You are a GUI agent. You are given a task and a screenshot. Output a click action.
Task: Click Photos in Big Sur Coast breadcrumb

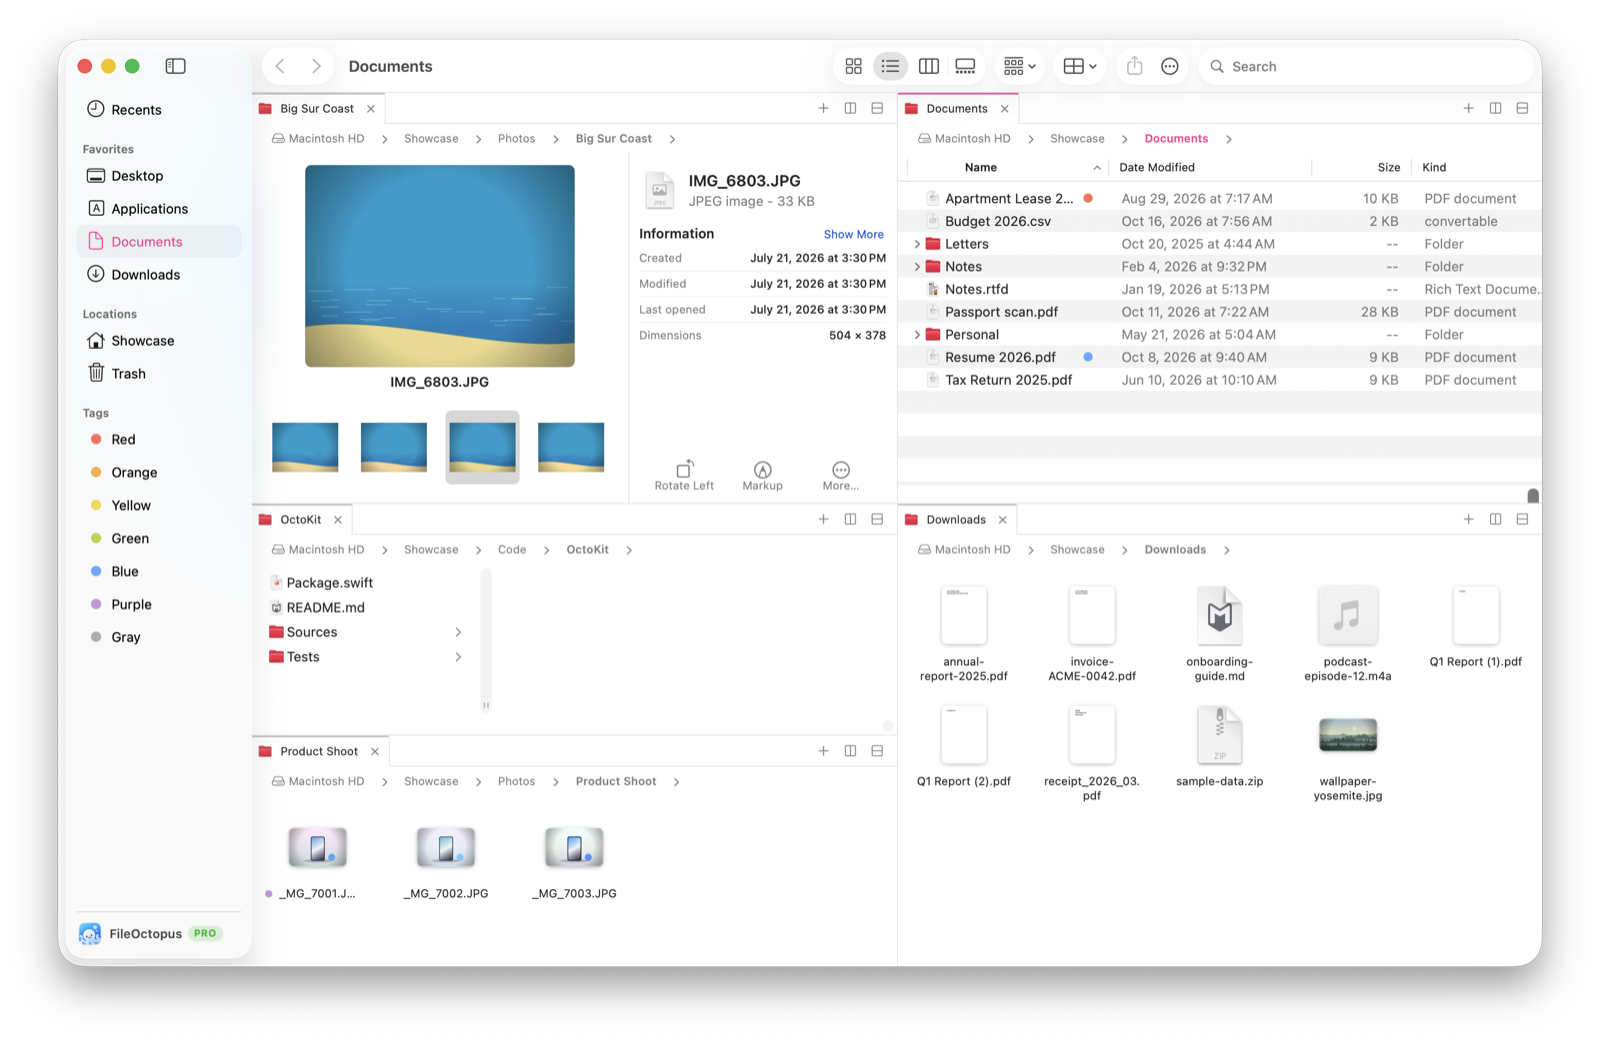tap(516, 138)
